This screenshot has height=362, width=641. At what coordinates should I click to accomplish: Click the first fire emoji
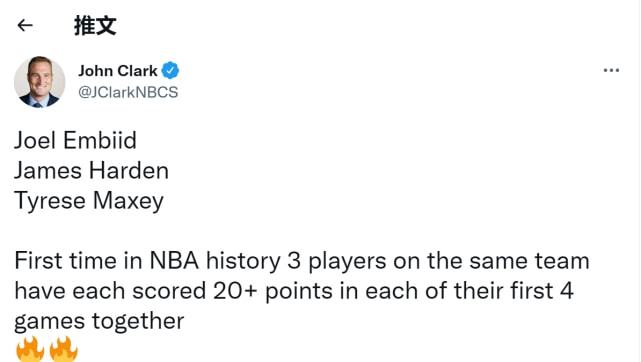pos(30,349)
